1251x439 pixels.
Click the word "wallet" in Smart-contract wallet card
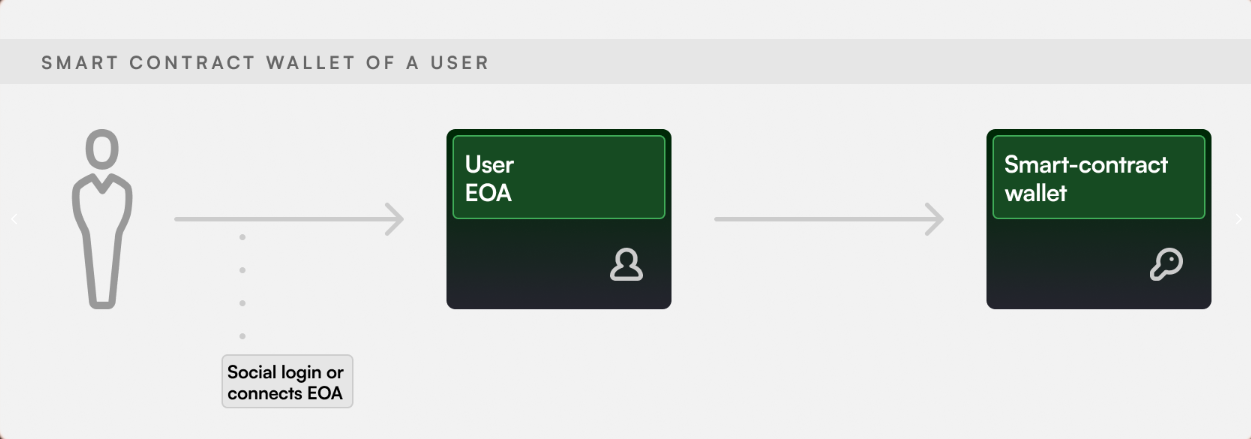coord(1035,193)
